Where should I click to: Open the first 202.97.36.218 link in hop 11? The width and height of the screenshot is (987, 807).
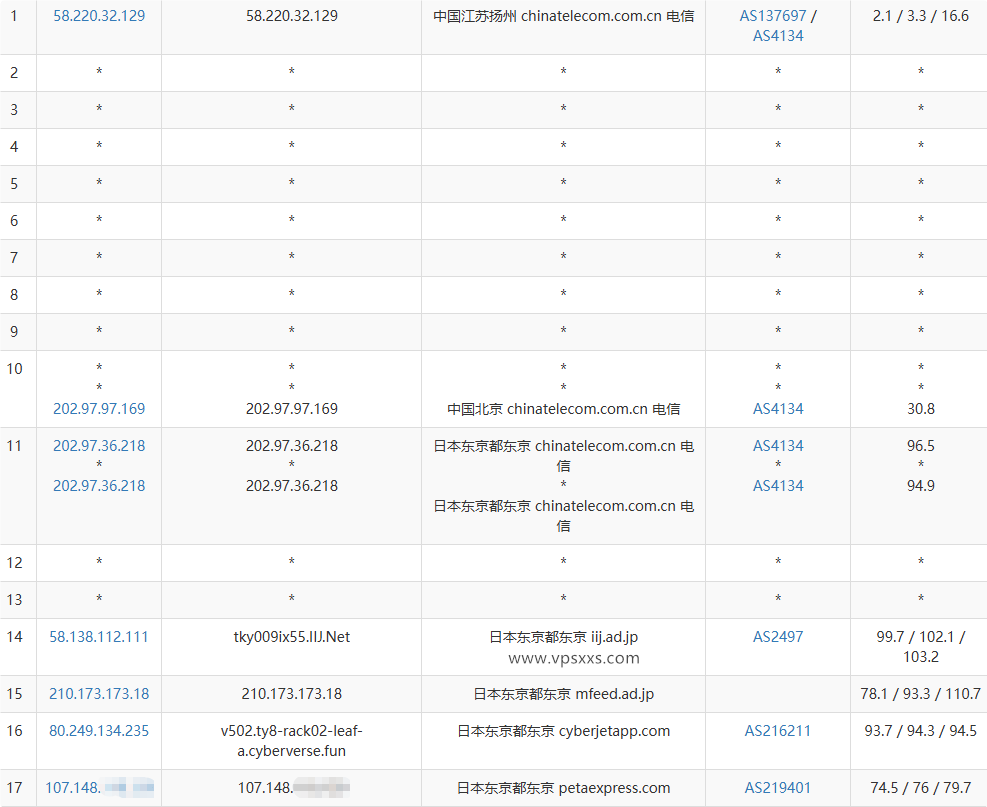(x=99, y=446)
